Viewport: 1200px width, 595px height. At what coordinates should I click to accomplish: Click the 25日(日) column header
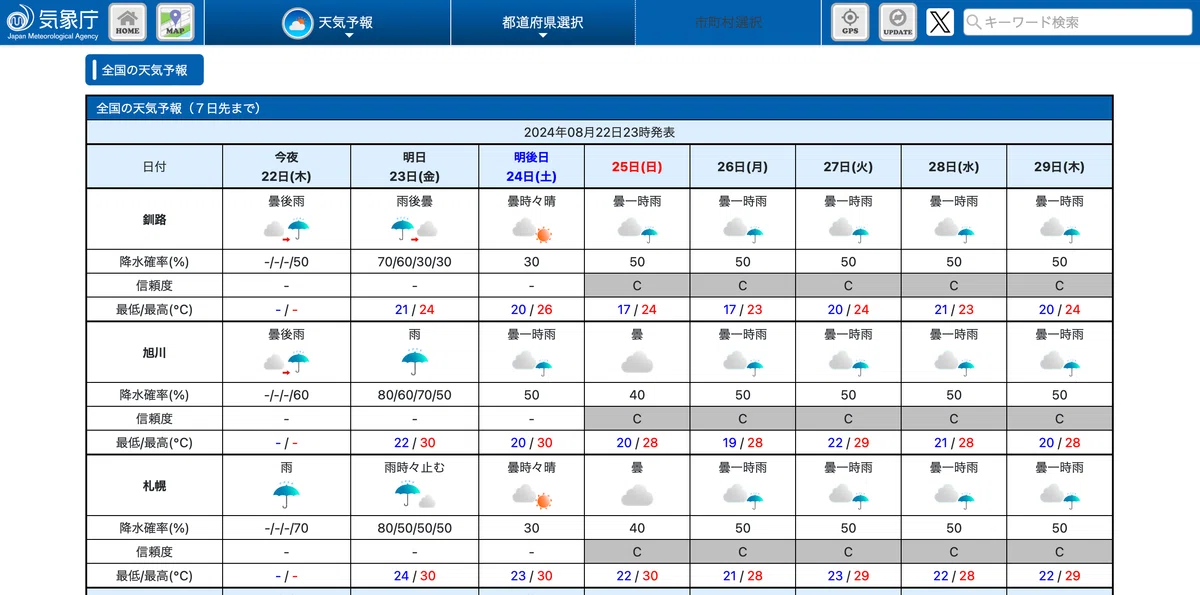[637, 167]
